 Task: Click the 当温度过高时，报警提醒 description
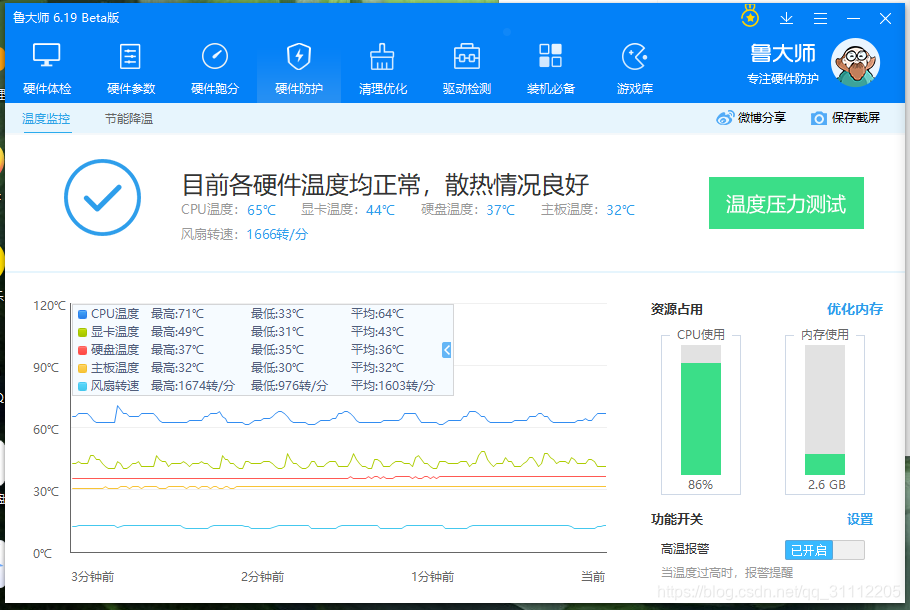click(x=727, y=573)
